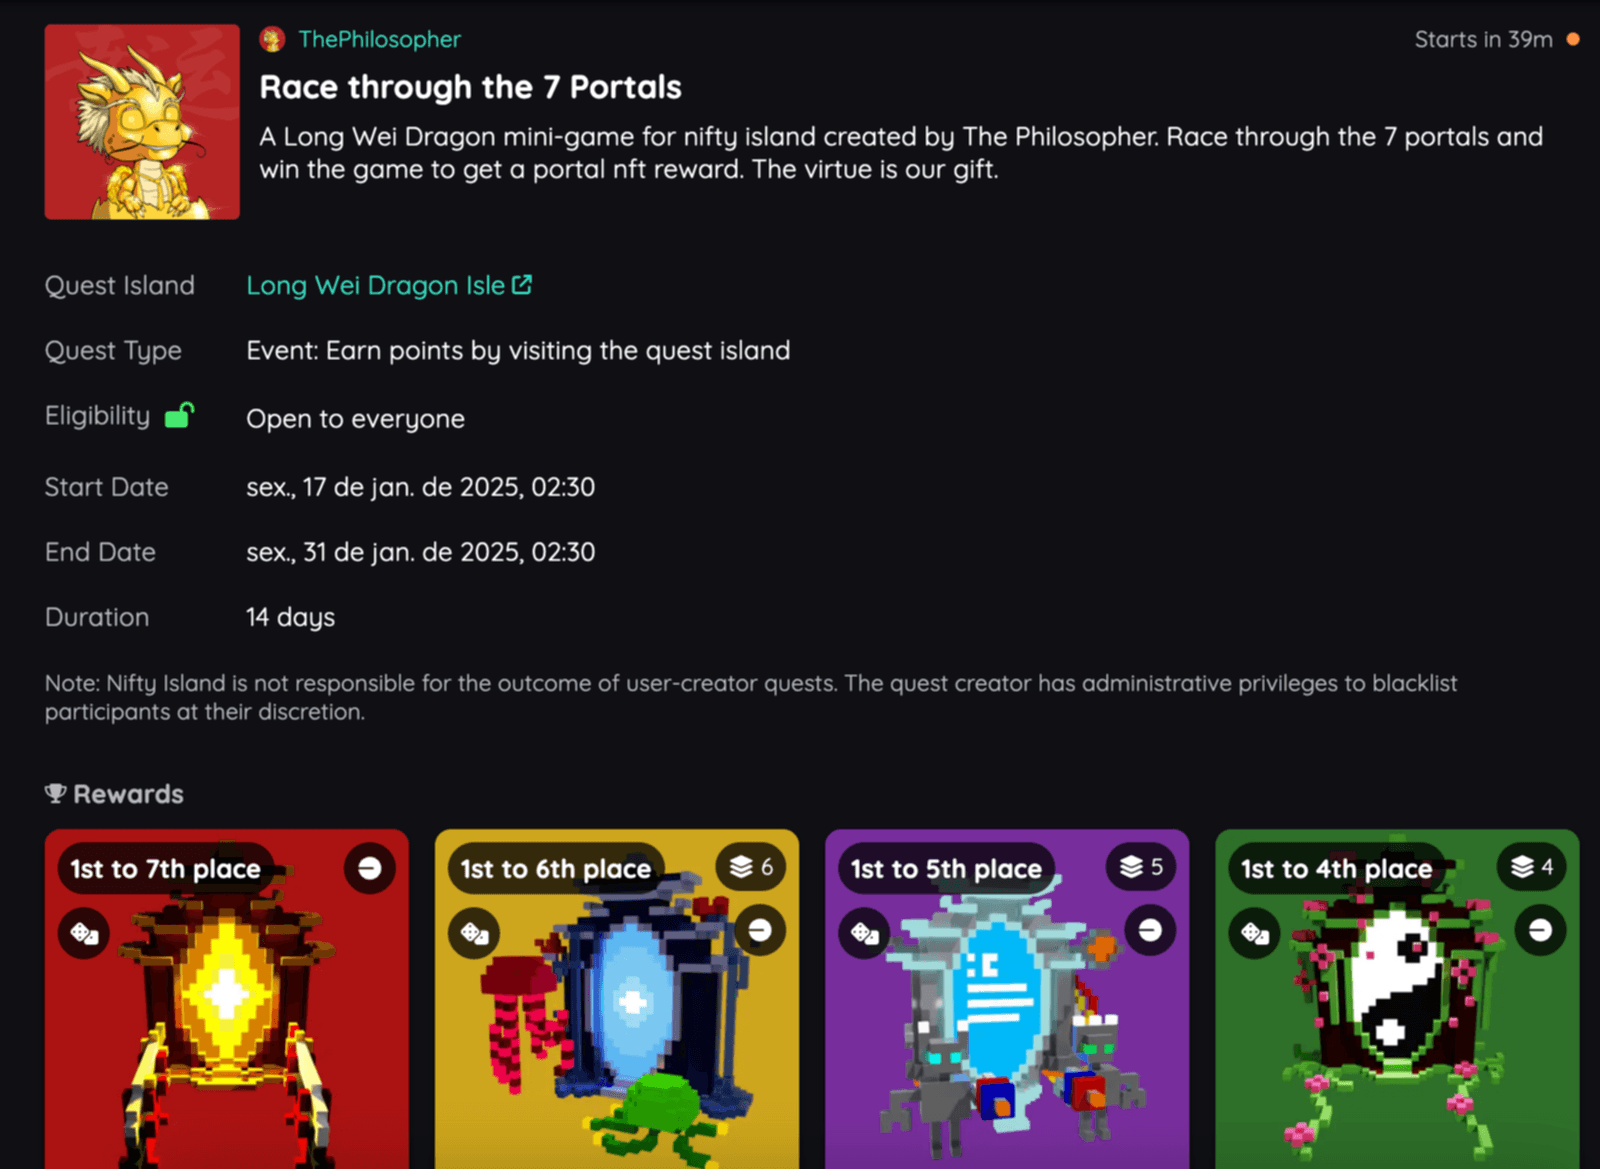Click the green unlocked padlock icon
This screenshot has height=1169, width=1600.
[179, 414]
